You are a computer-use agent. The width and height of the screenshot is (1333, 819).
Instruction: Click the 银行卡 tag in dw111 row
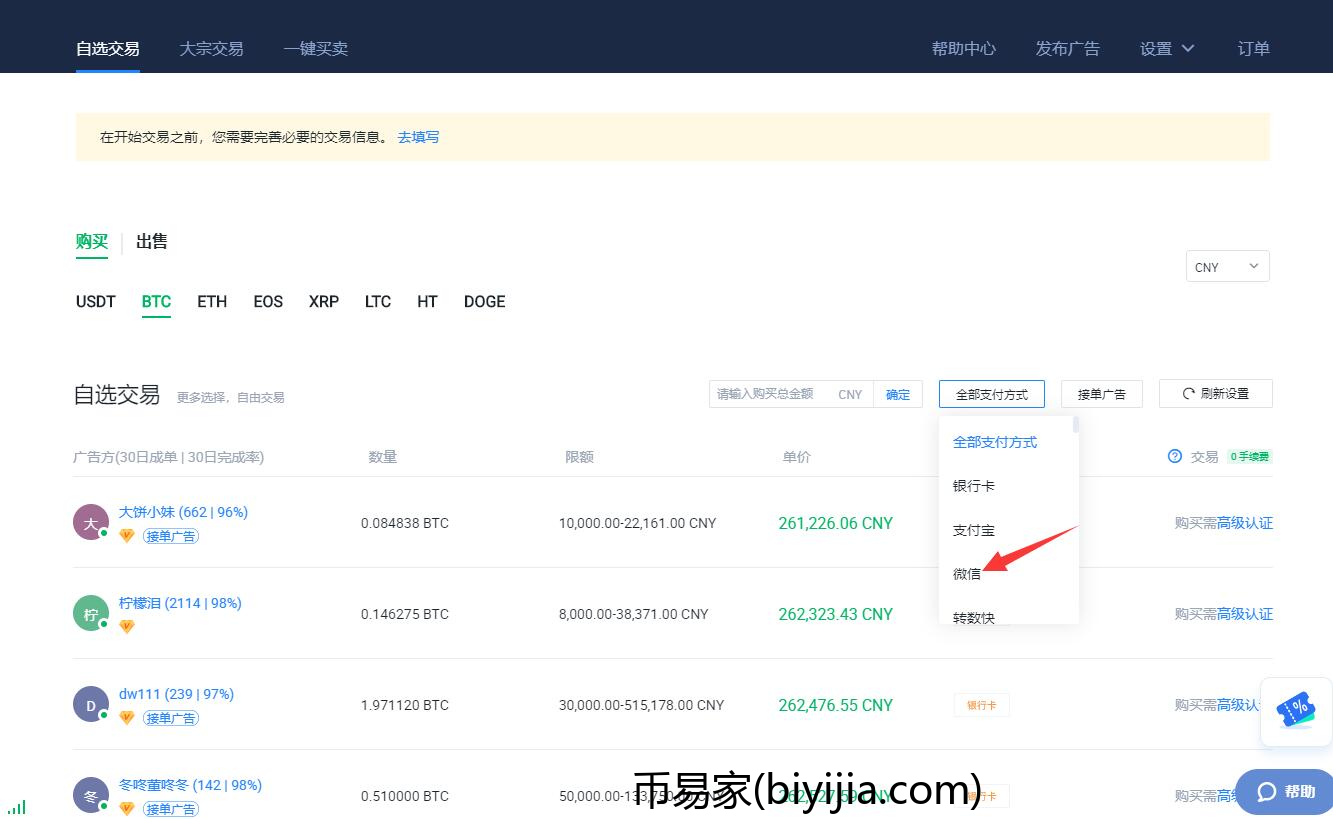click(981, 705)
